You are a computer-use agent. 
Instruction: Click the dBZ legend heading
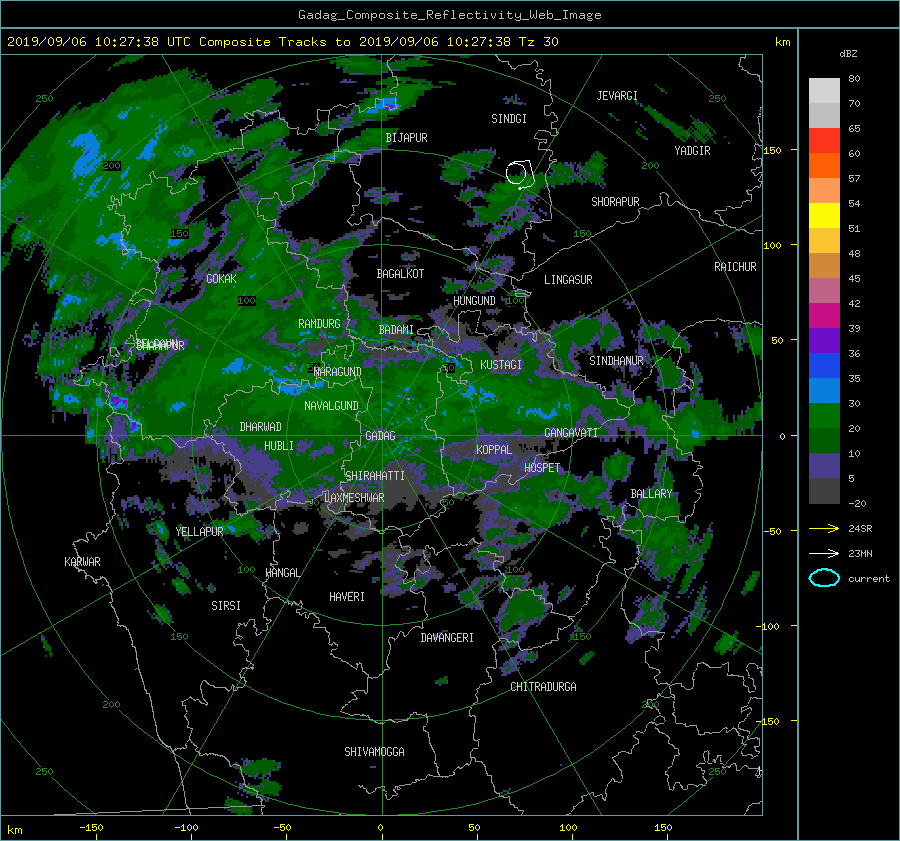tap(848, 54)
